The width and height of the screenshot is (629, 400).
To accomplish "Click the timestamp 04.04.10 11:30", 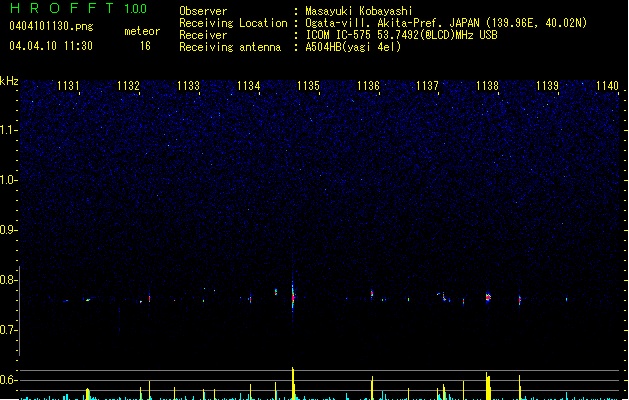I will pos(51,46).
